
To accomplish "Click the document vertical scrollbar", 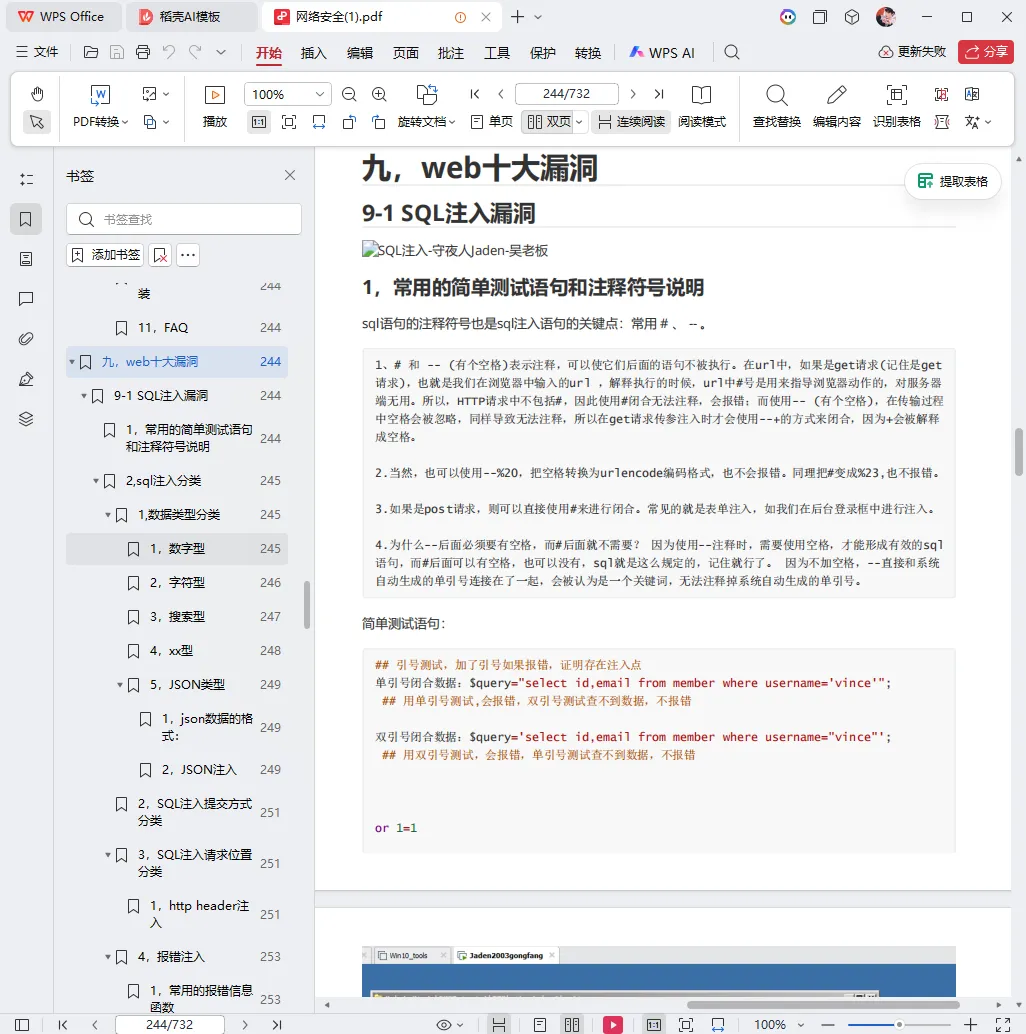I will [1019, 452].
